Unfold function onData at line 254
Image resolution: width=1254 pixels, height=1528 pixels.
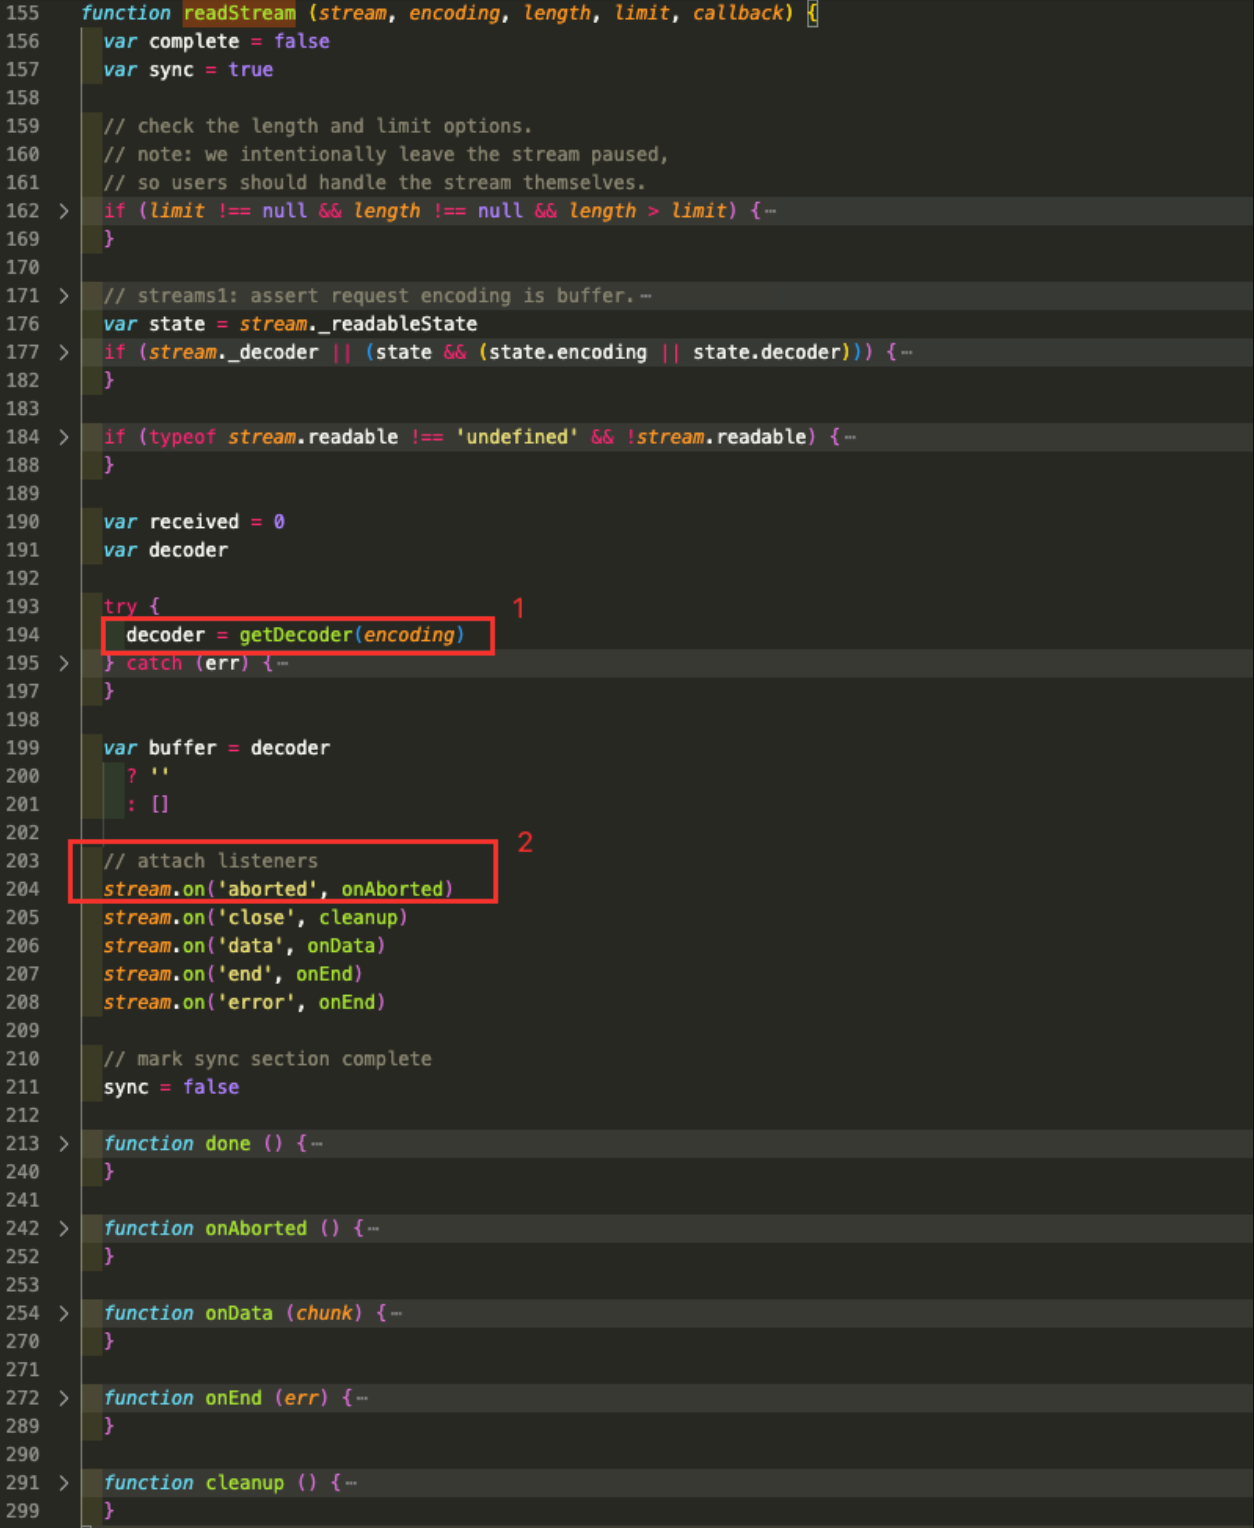click(x=64, y=1313)
